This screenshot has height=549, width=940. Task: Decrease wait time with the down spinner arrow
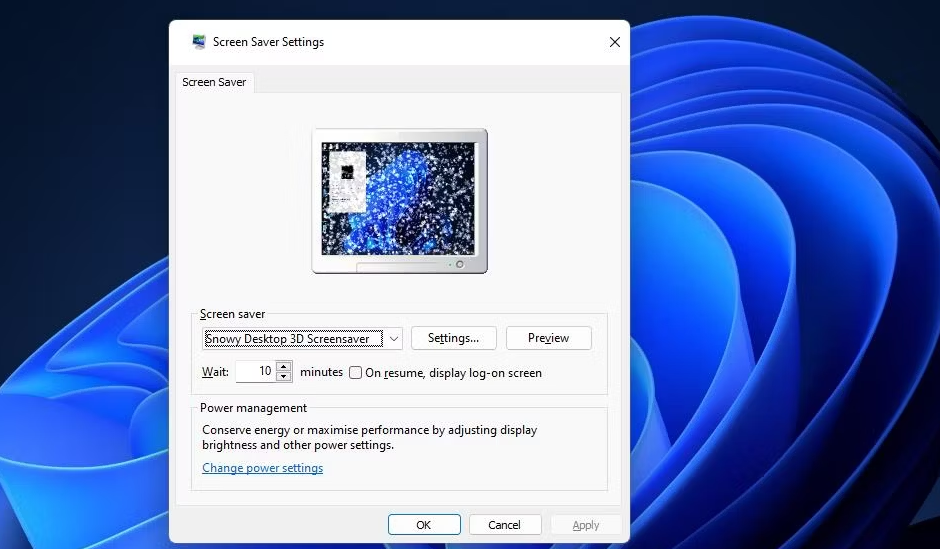[x=284, y=377]
